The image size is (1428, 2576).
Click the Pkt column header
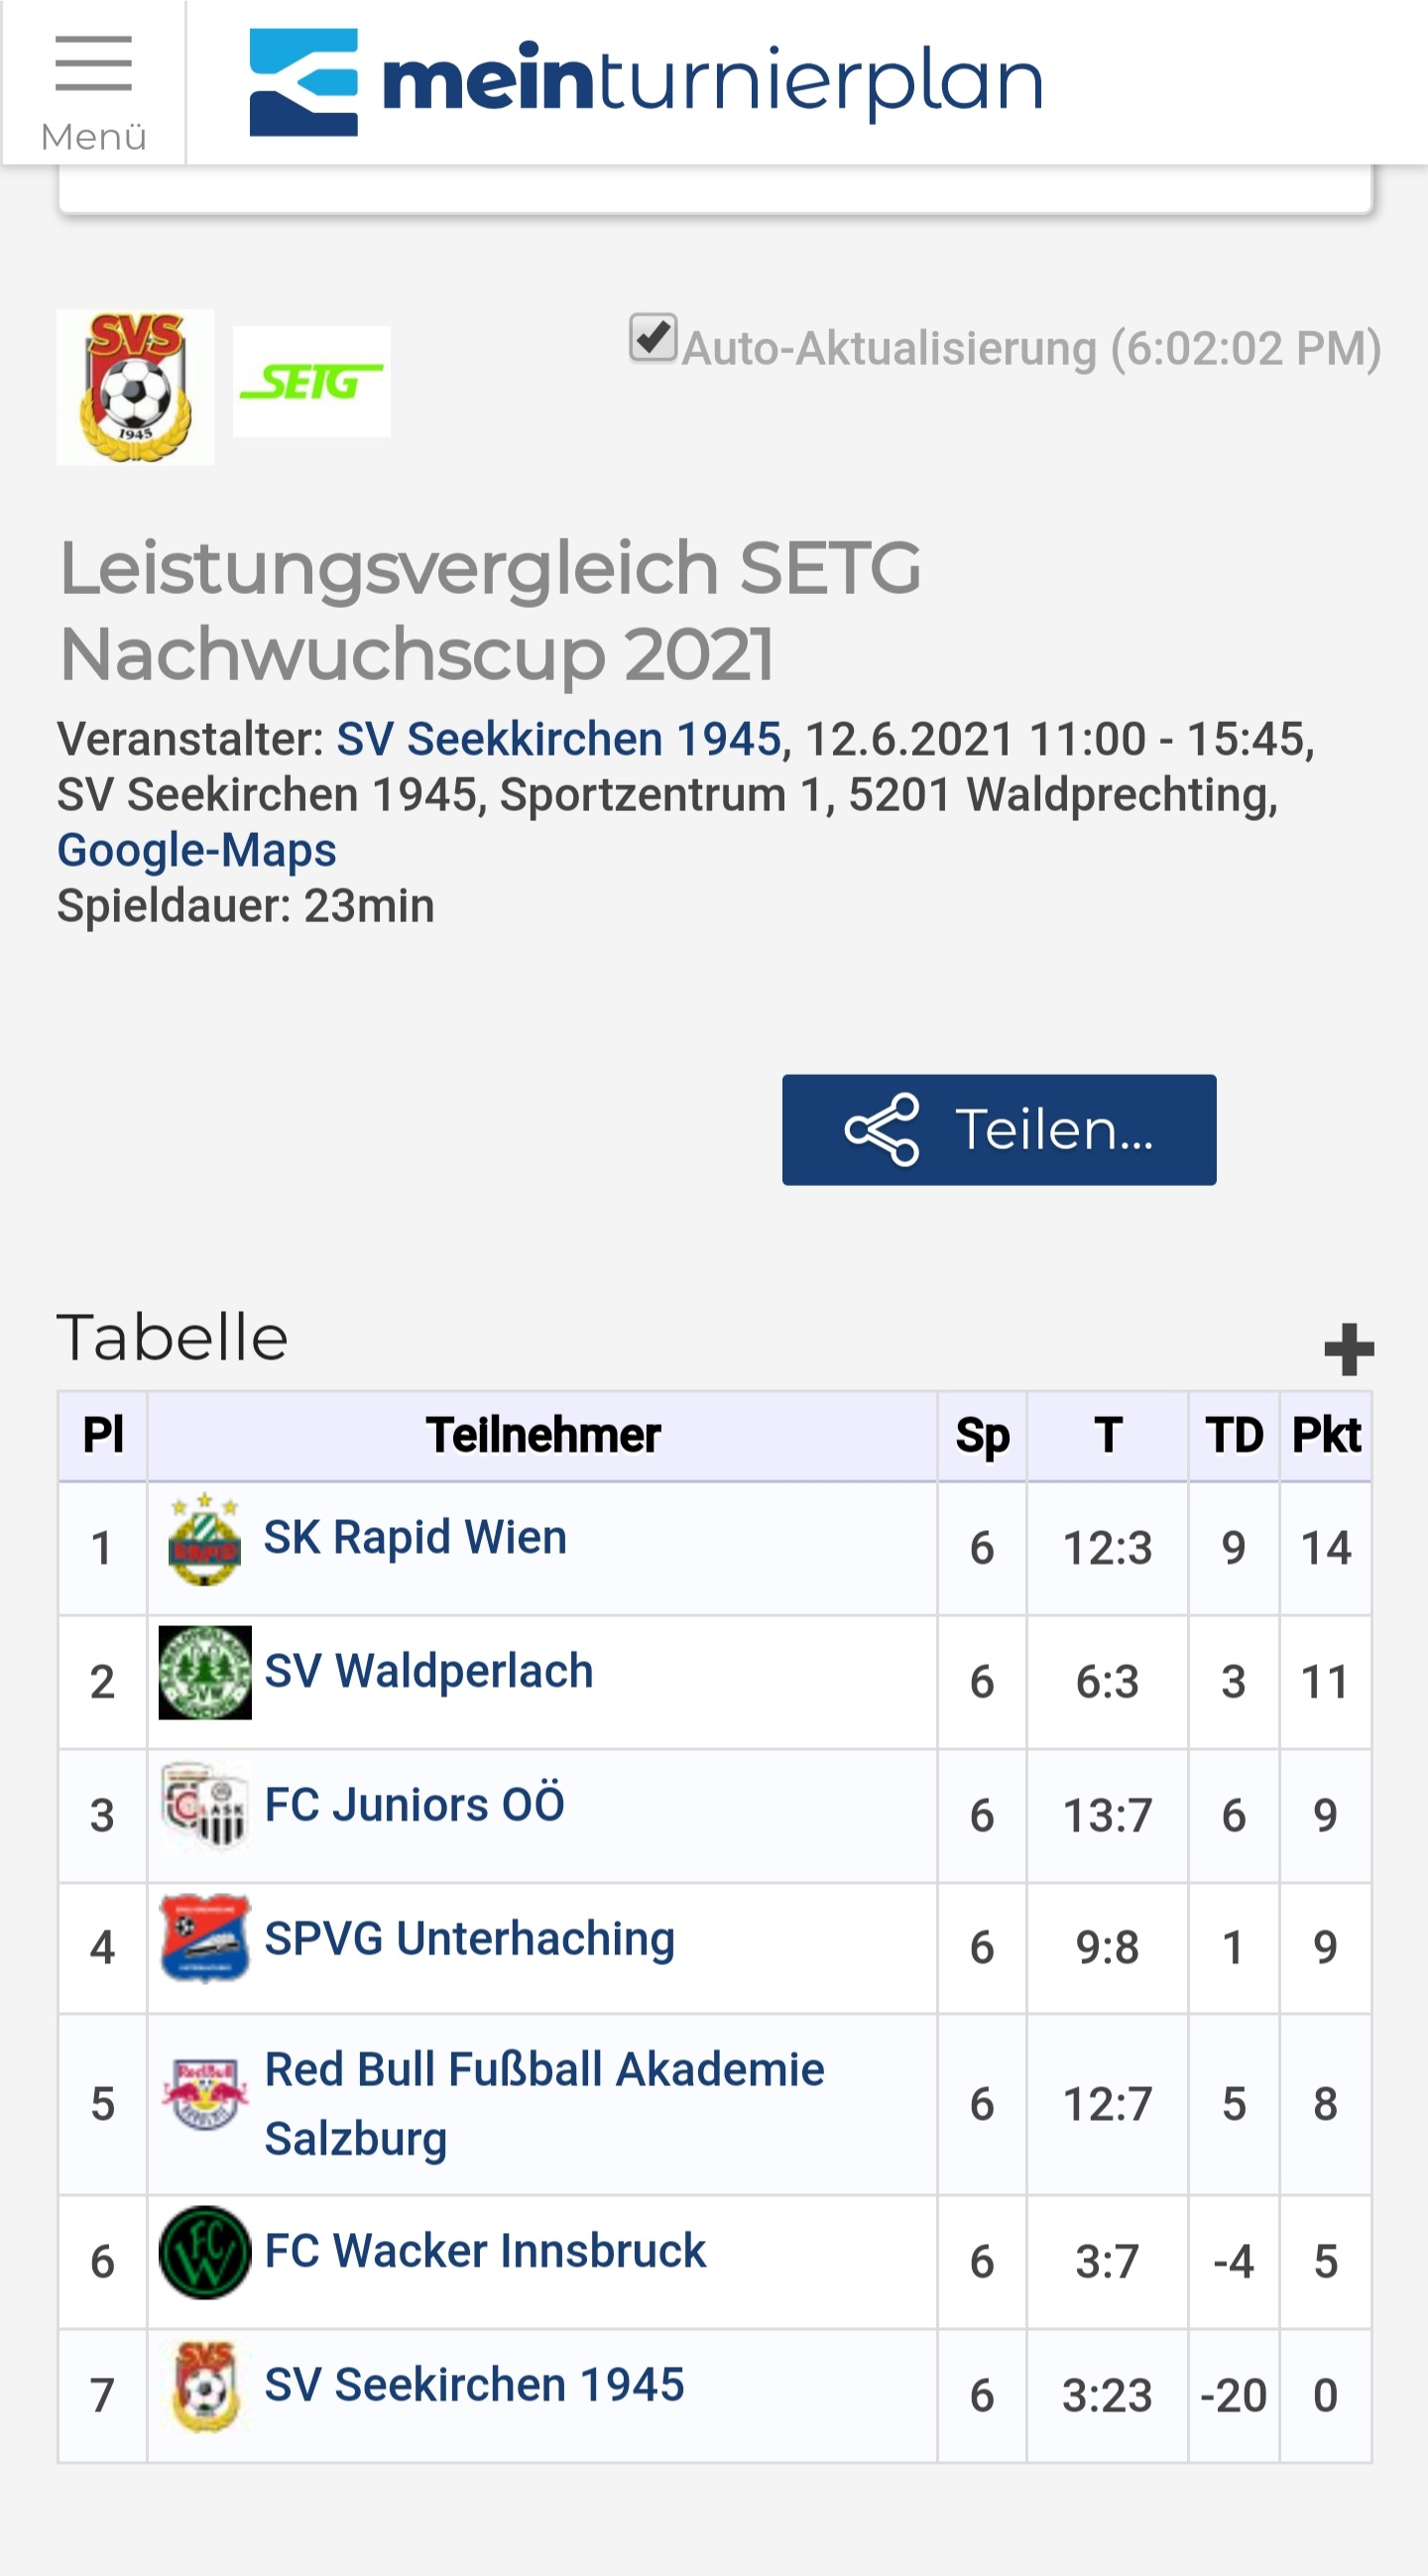pyautogui.click(x=1325, y=1435)
